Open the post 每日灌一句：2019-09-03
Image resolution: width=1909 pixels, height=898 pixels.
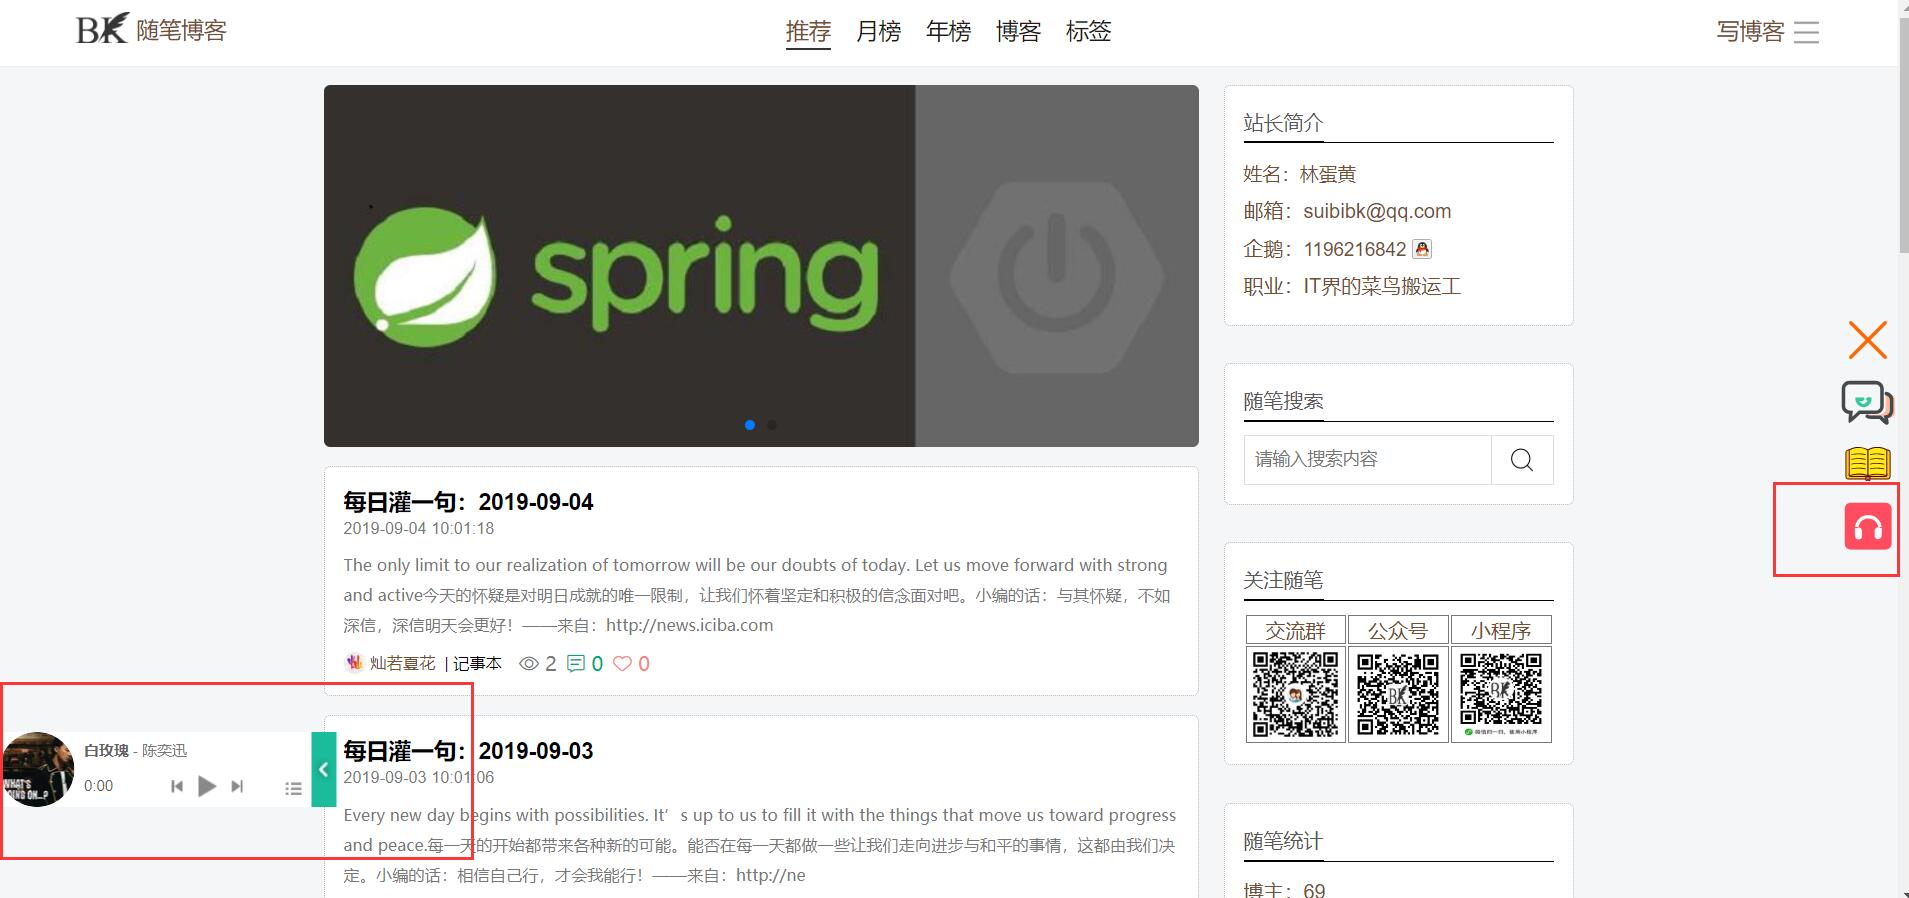pos(468,751)
